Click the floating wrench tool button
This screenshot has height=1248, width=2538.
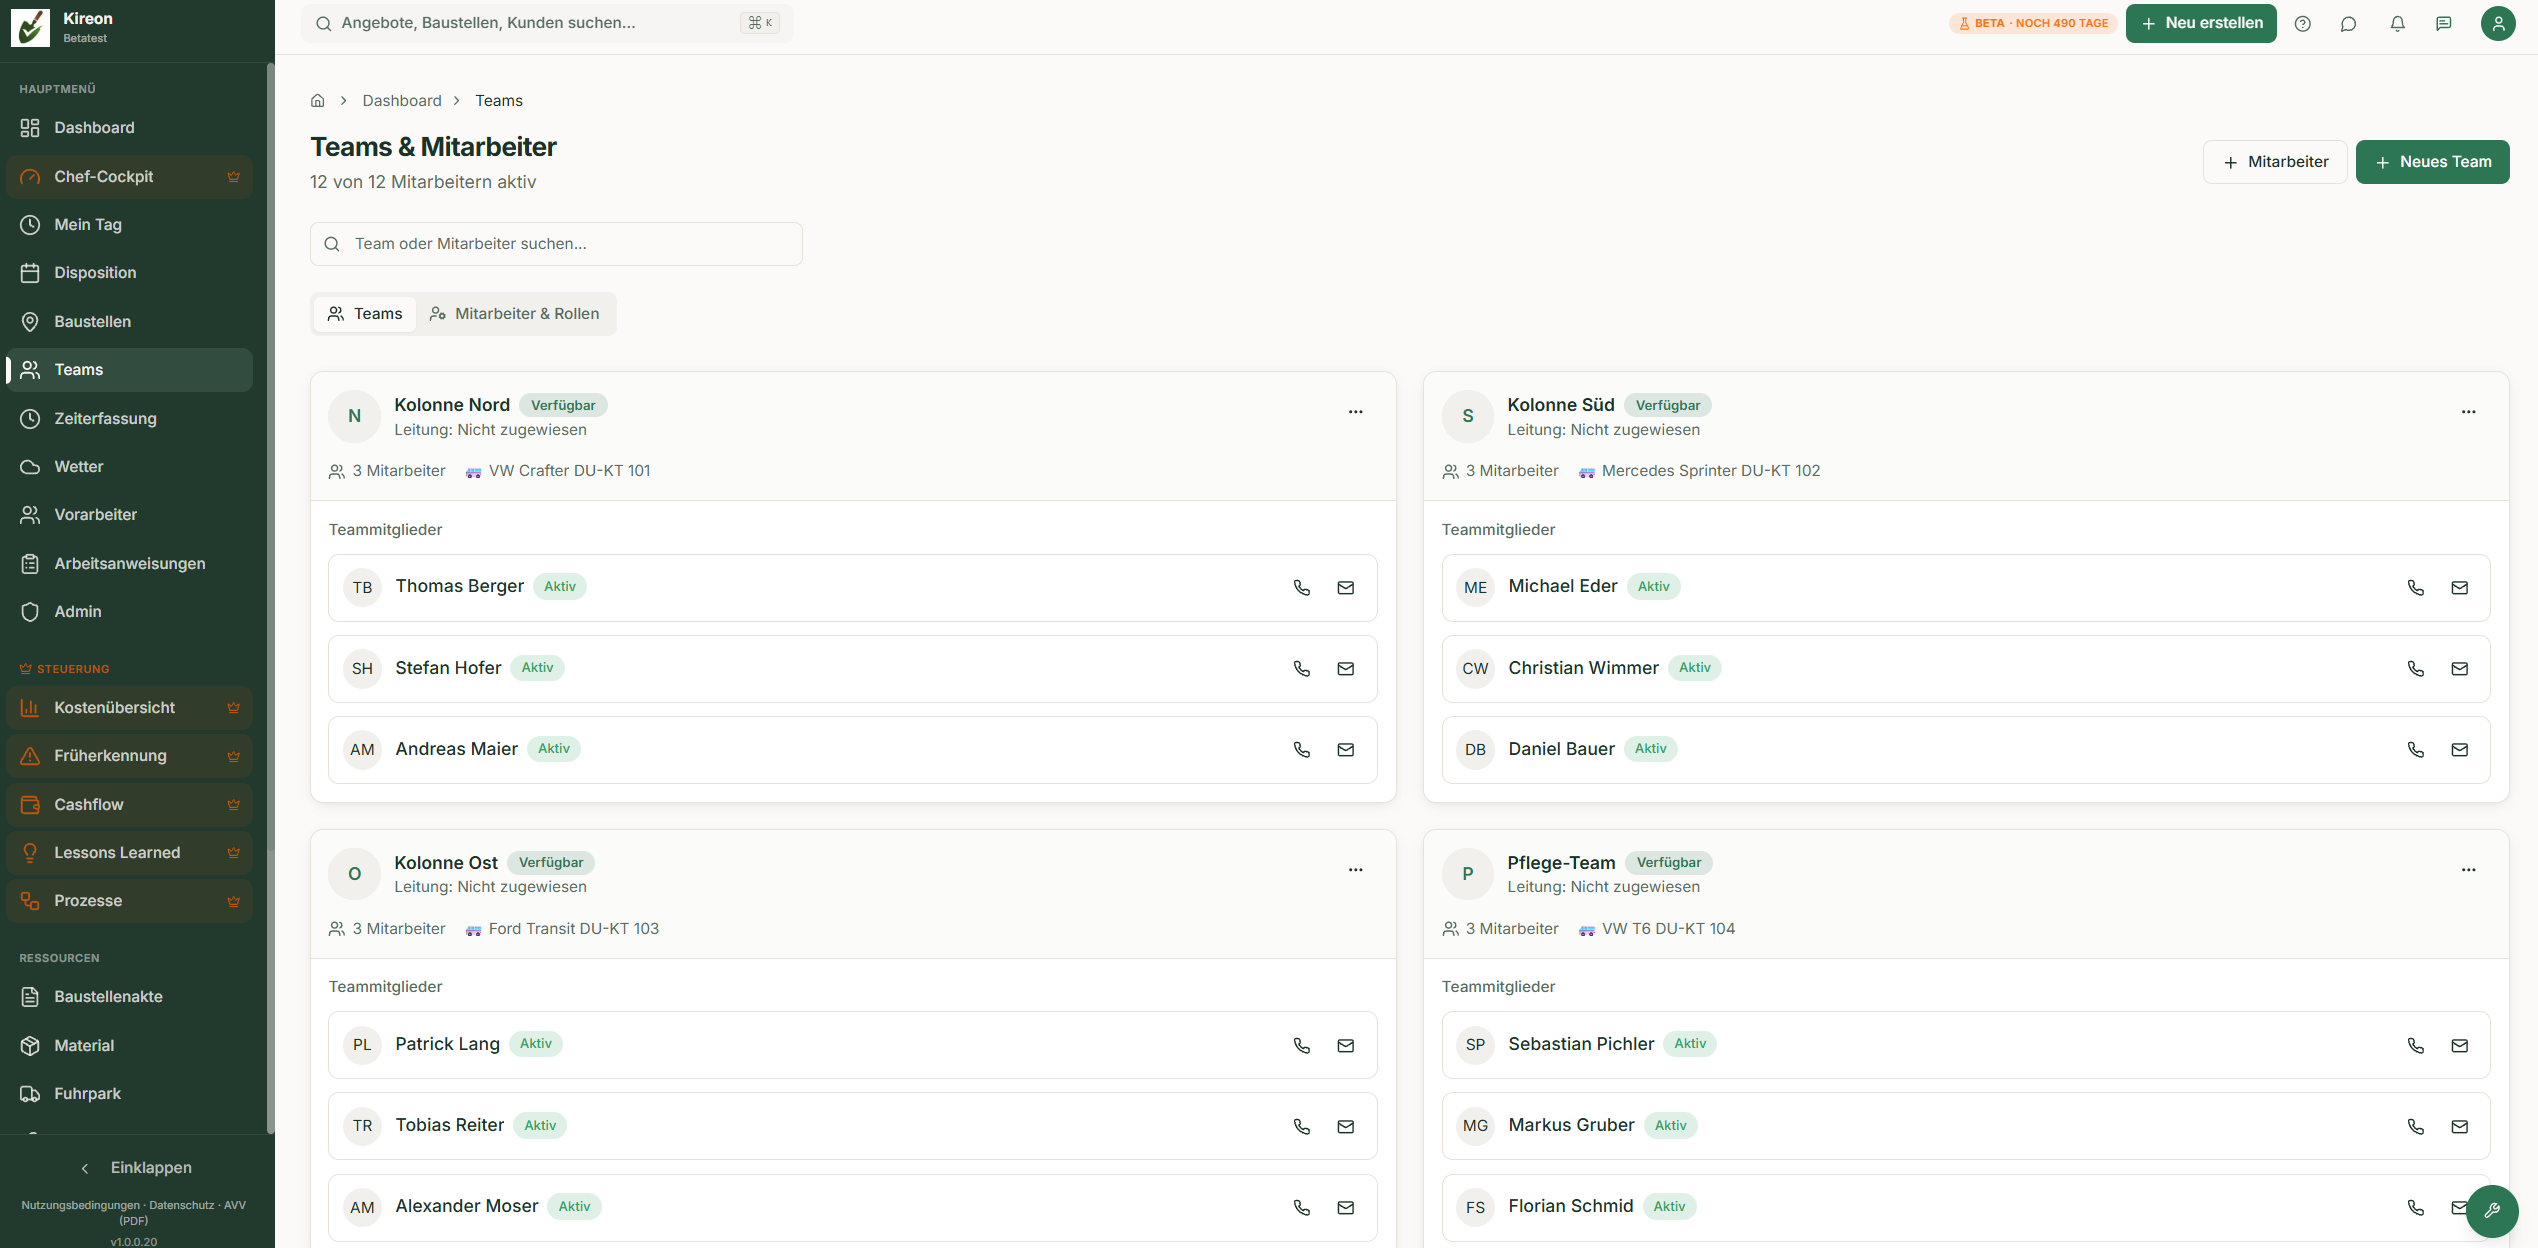2491,1210
